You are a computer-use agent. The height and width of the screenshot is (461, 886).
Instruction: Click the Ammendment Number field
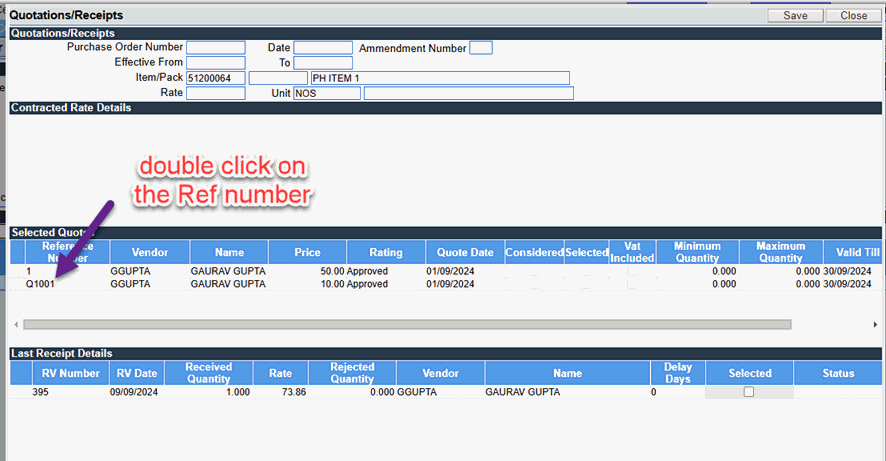pos(481,47)
